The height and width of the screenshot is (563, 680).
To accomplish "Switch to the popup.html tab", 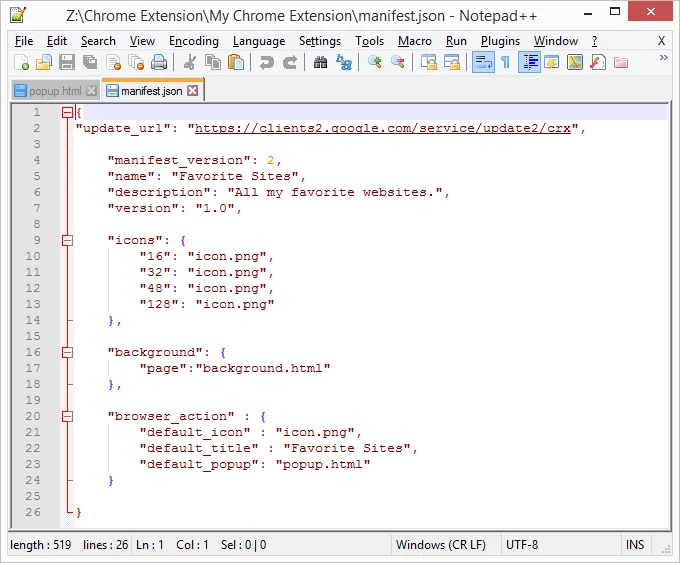I will pos(55,91).
